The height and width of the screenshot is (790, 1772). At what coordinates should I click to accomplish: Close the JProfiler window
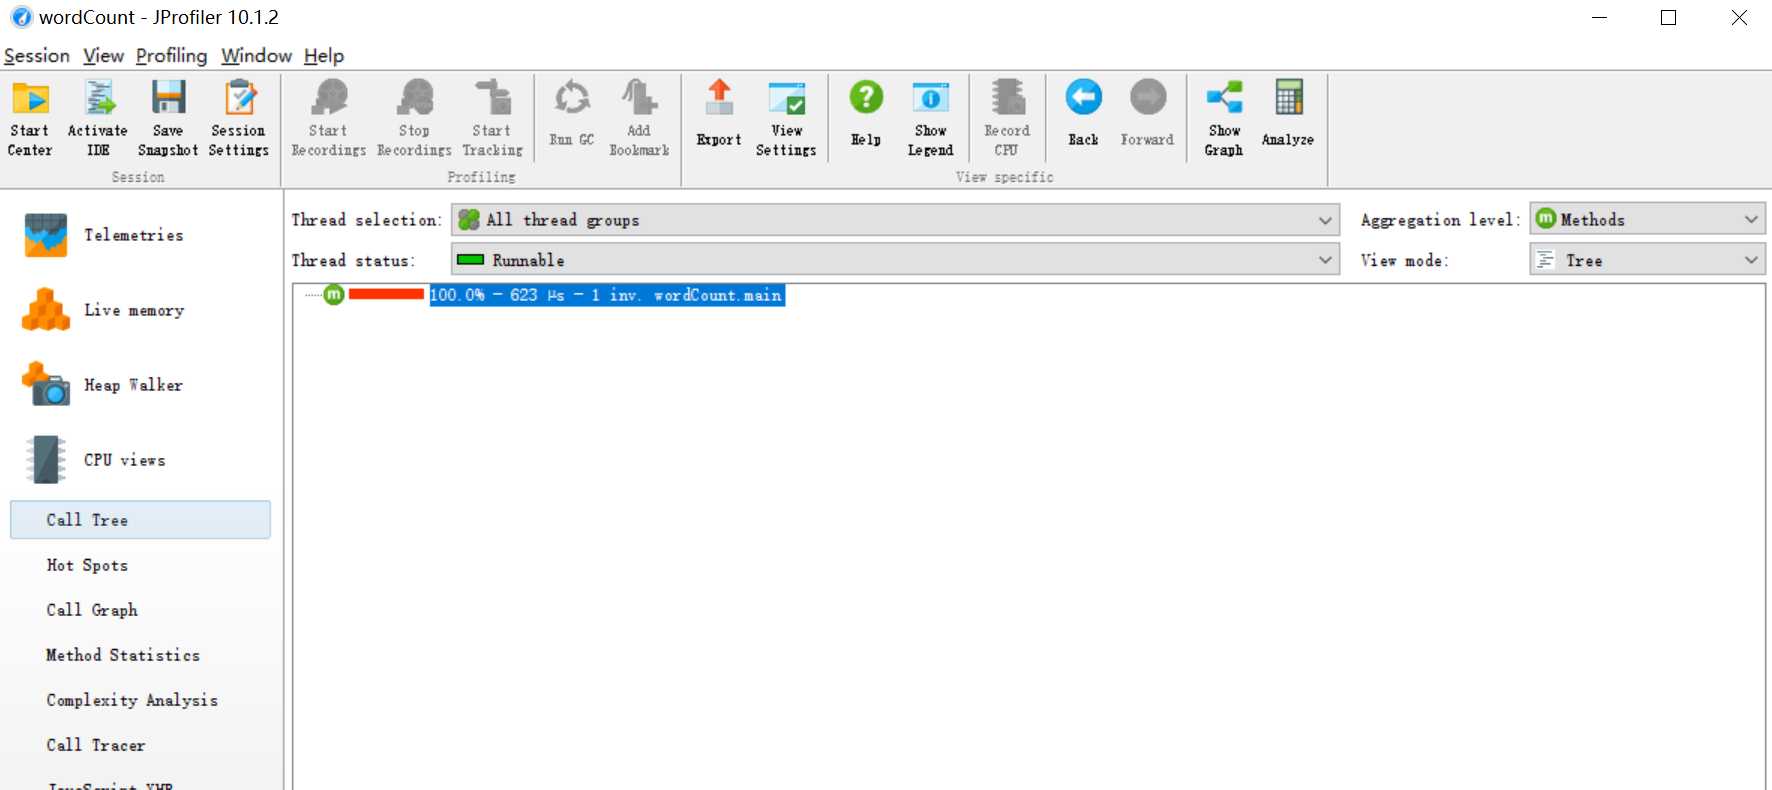tap(1739, 18)
